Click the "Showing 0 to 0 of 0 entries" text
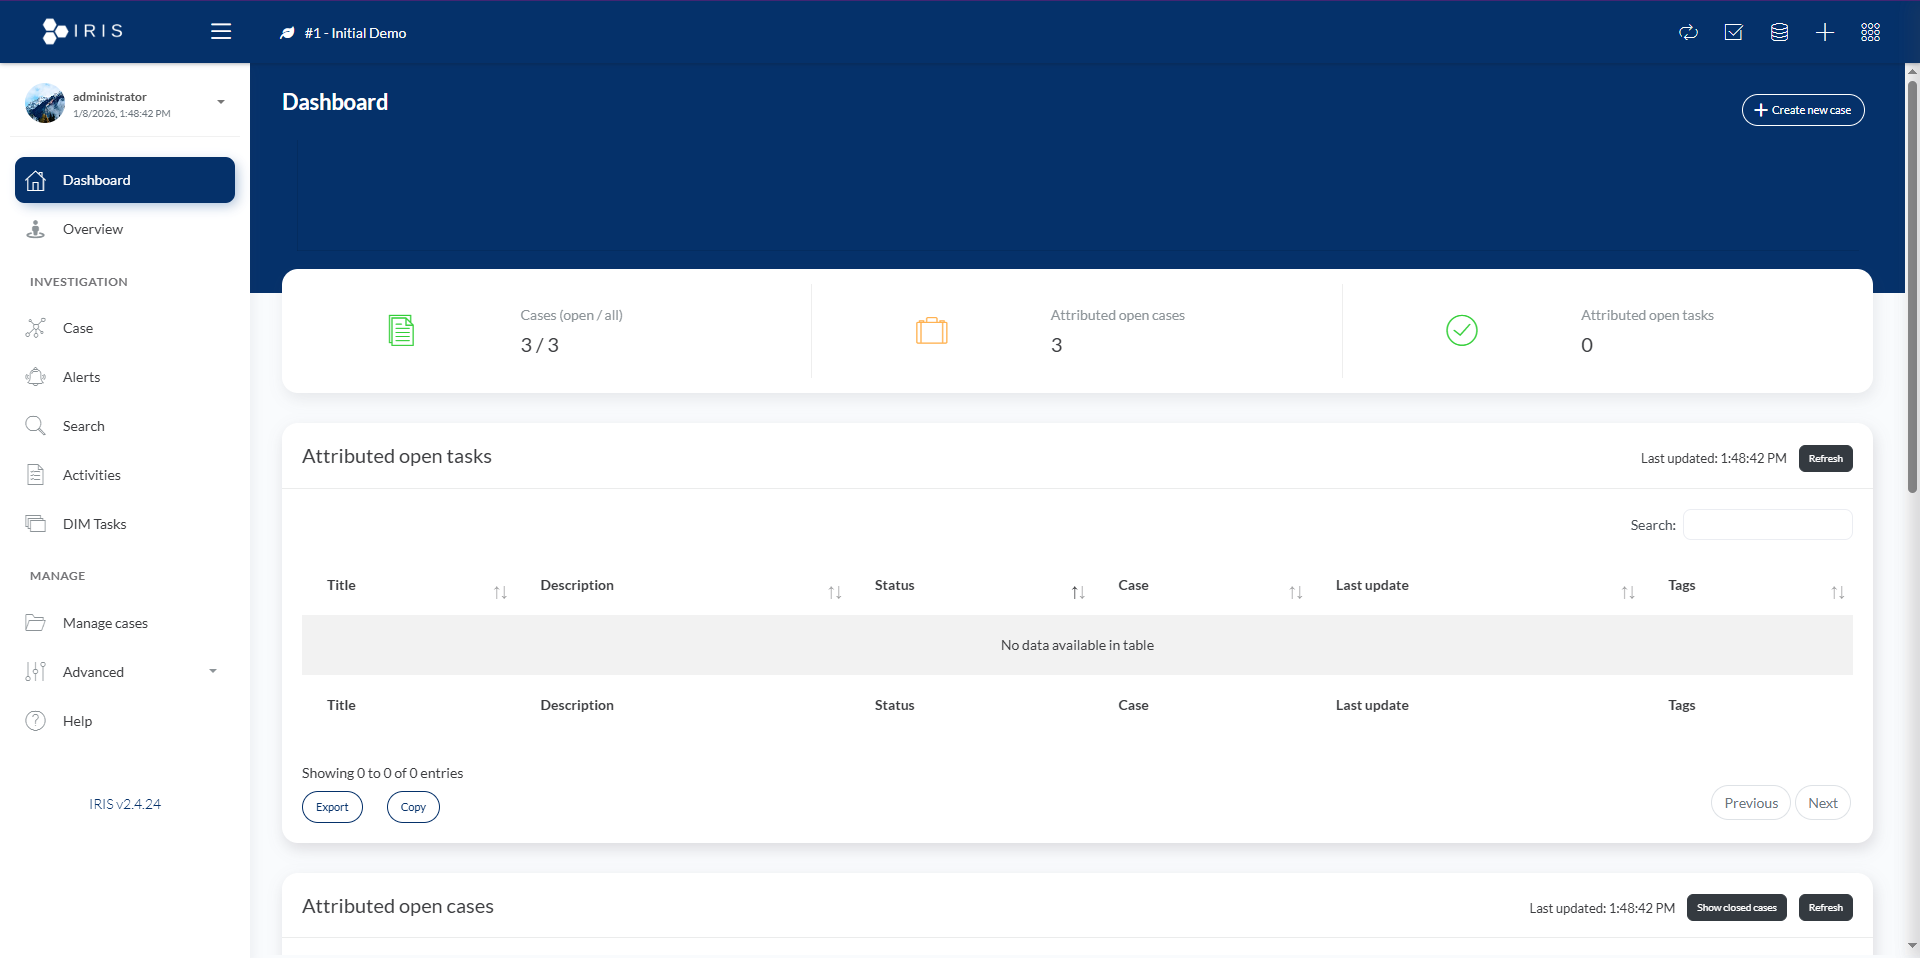Viewport: 1920px width, 958px height. 382,773
